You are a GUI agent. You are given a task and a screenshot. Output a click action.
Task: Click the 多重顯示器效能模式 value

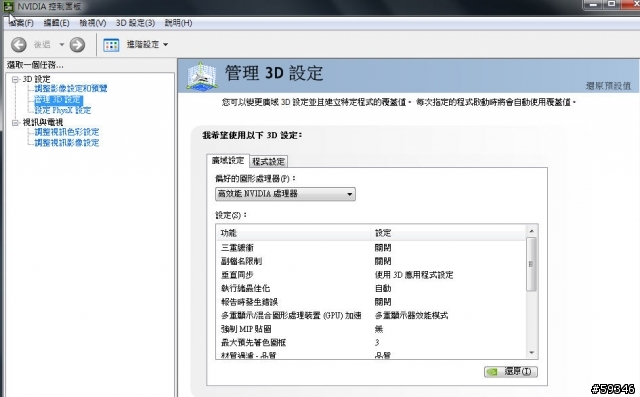click(x=411, y=315)
